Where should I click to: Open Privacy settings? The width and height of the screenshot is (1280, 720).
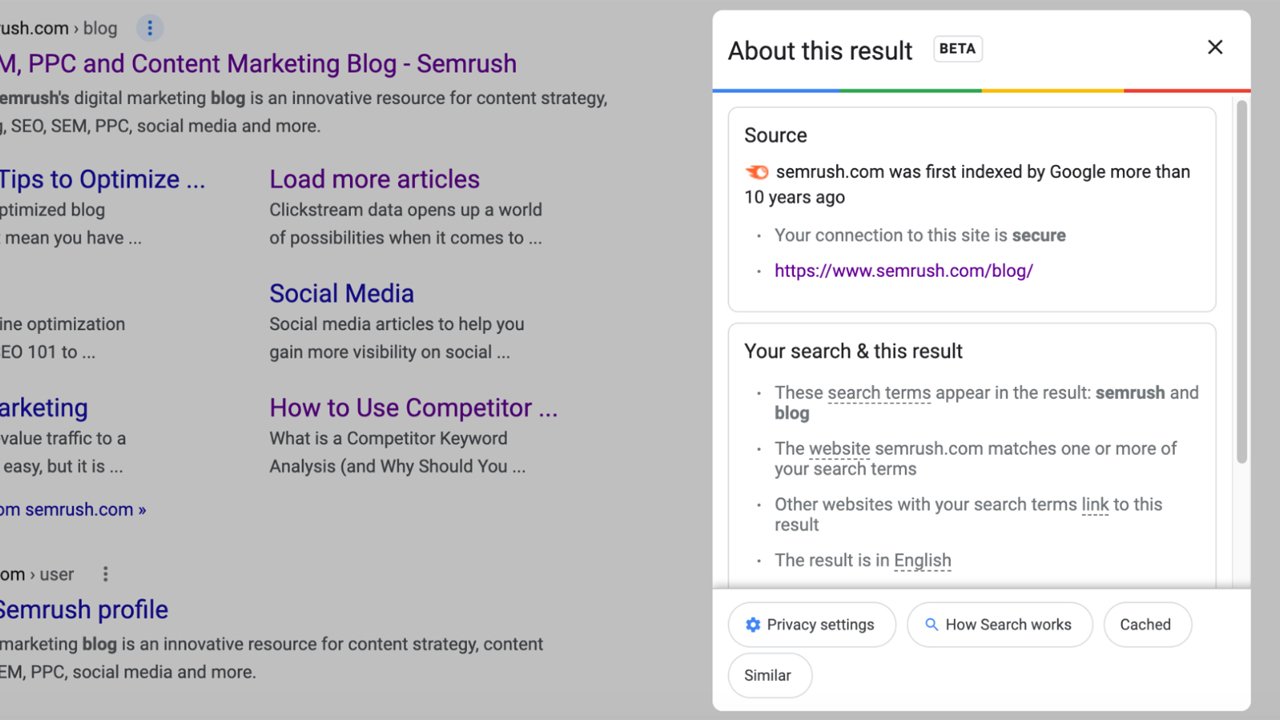point(811,625)
